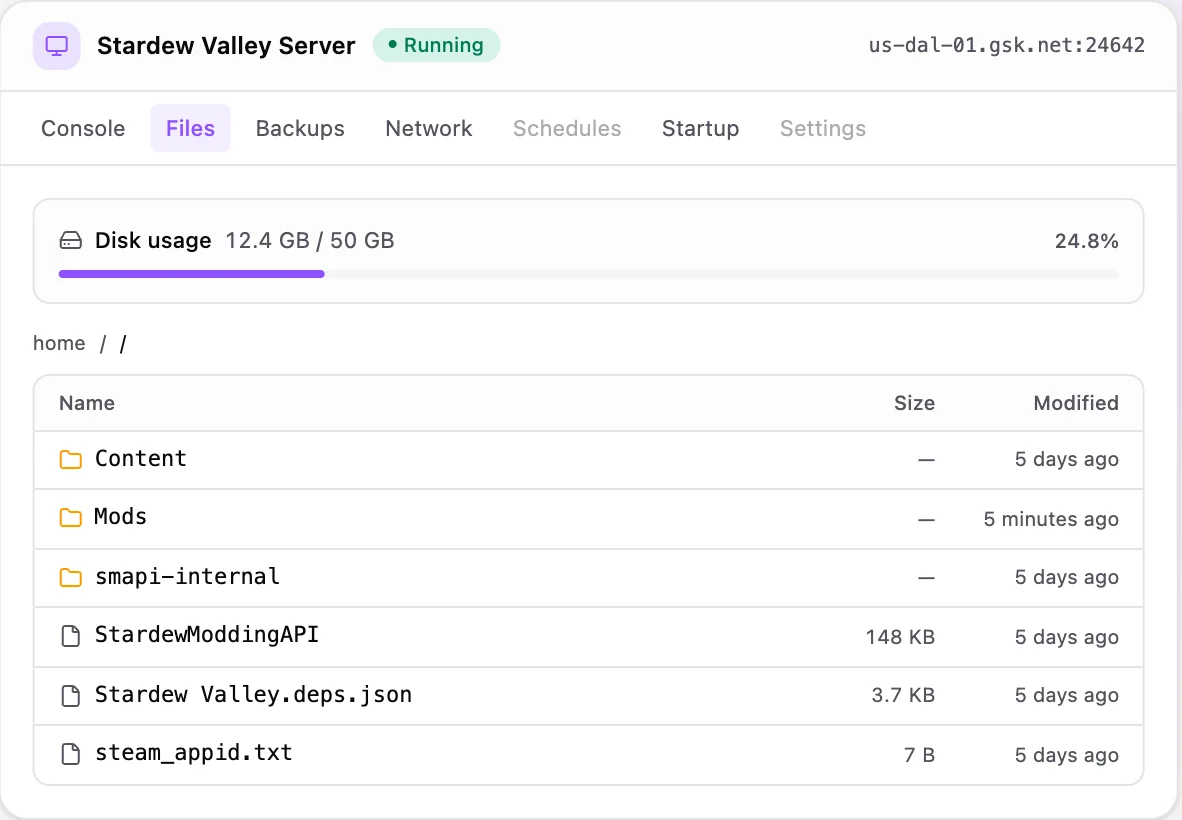The height and width of the screenshot is (820, 1182).
Task: Switch to the Startup tab
Action: [700, 128]
